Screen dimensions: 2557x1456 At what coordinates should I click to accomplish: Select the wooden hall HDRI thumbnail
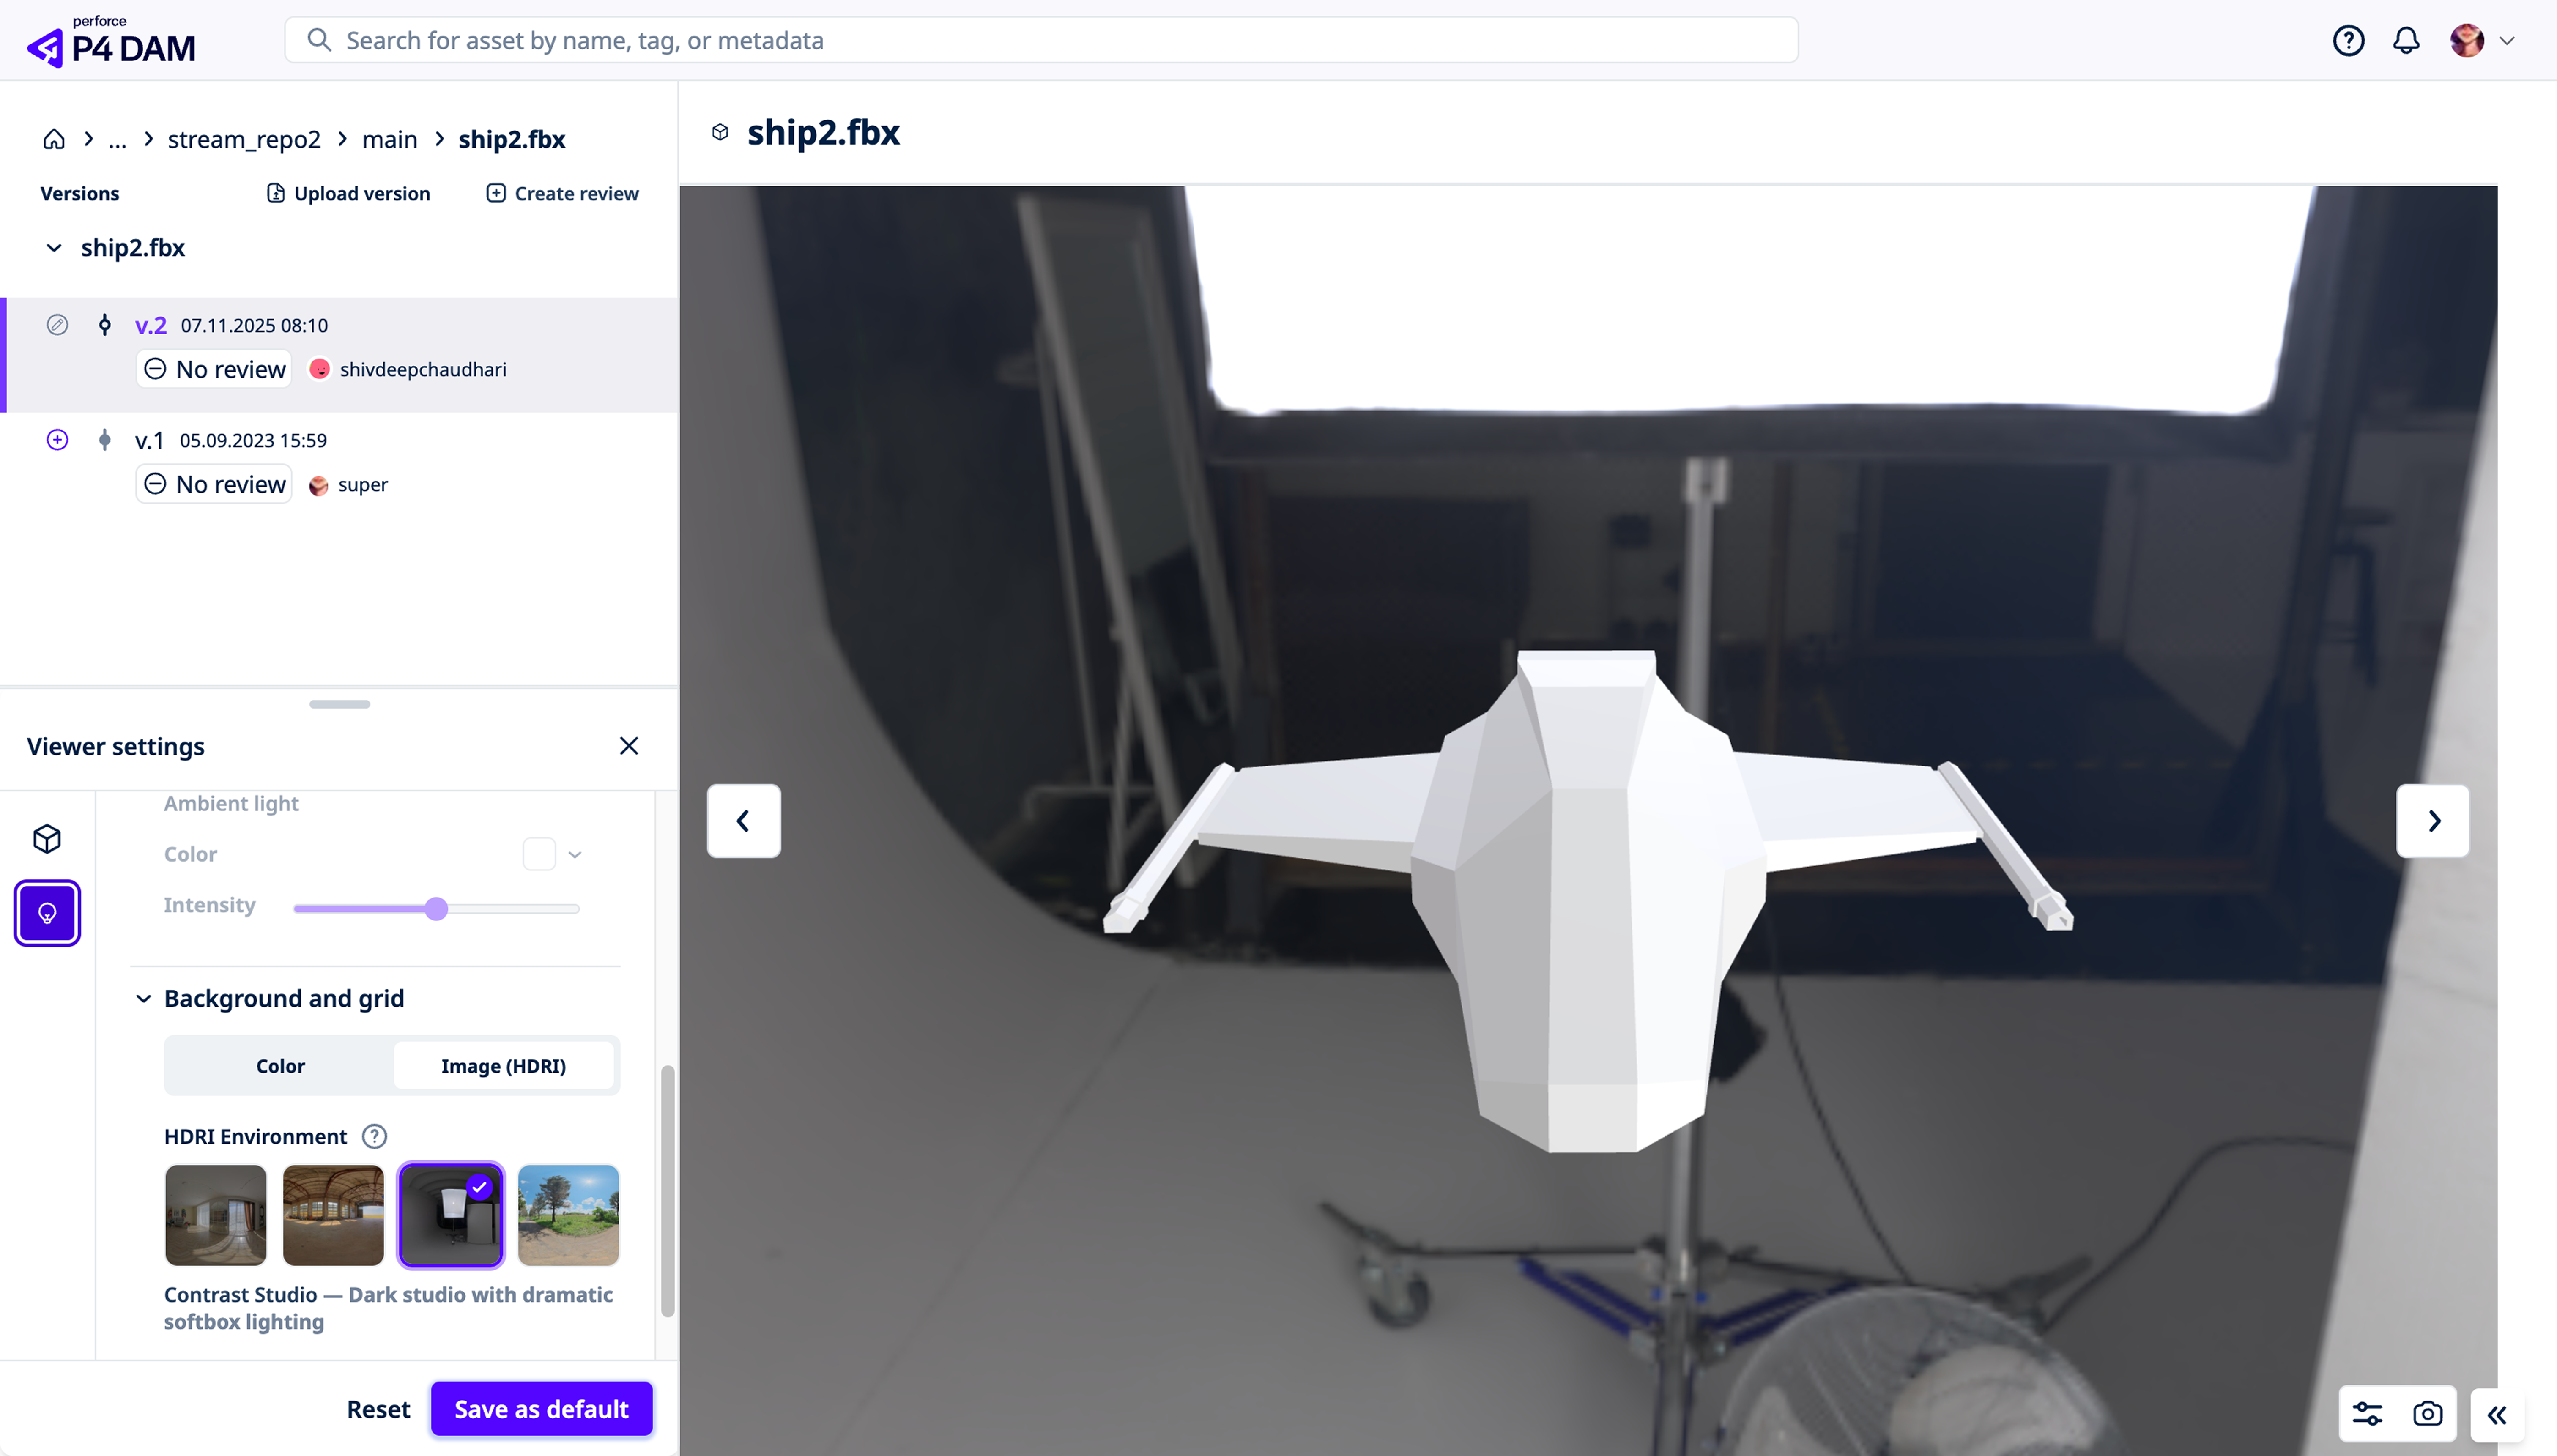point(333,1215)
